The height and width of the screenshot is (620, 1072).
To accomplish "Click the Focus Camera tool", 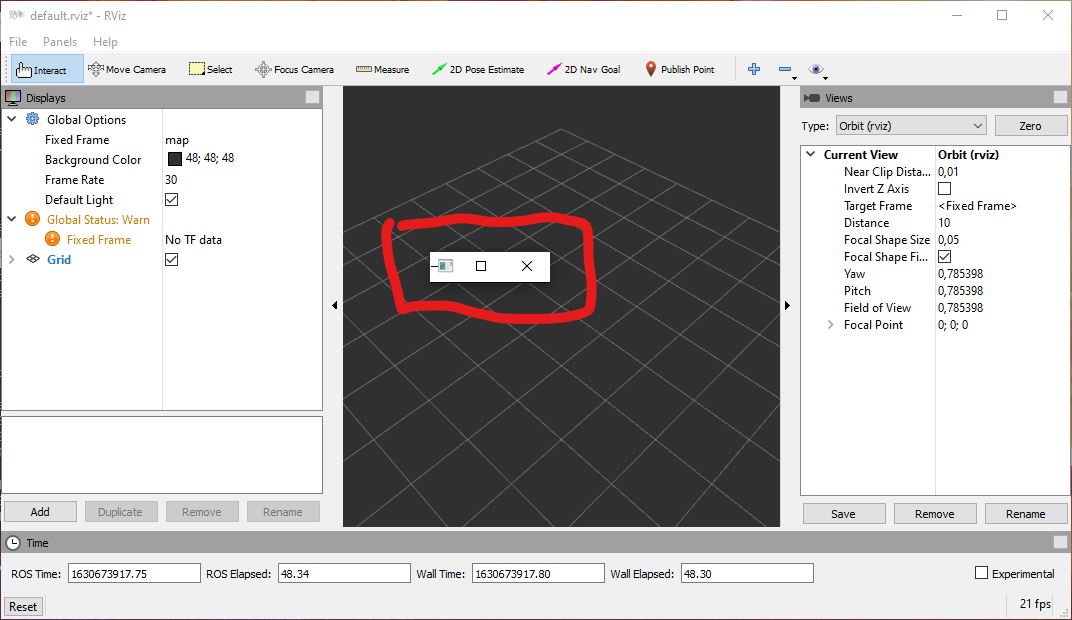I will click(294, 69).
